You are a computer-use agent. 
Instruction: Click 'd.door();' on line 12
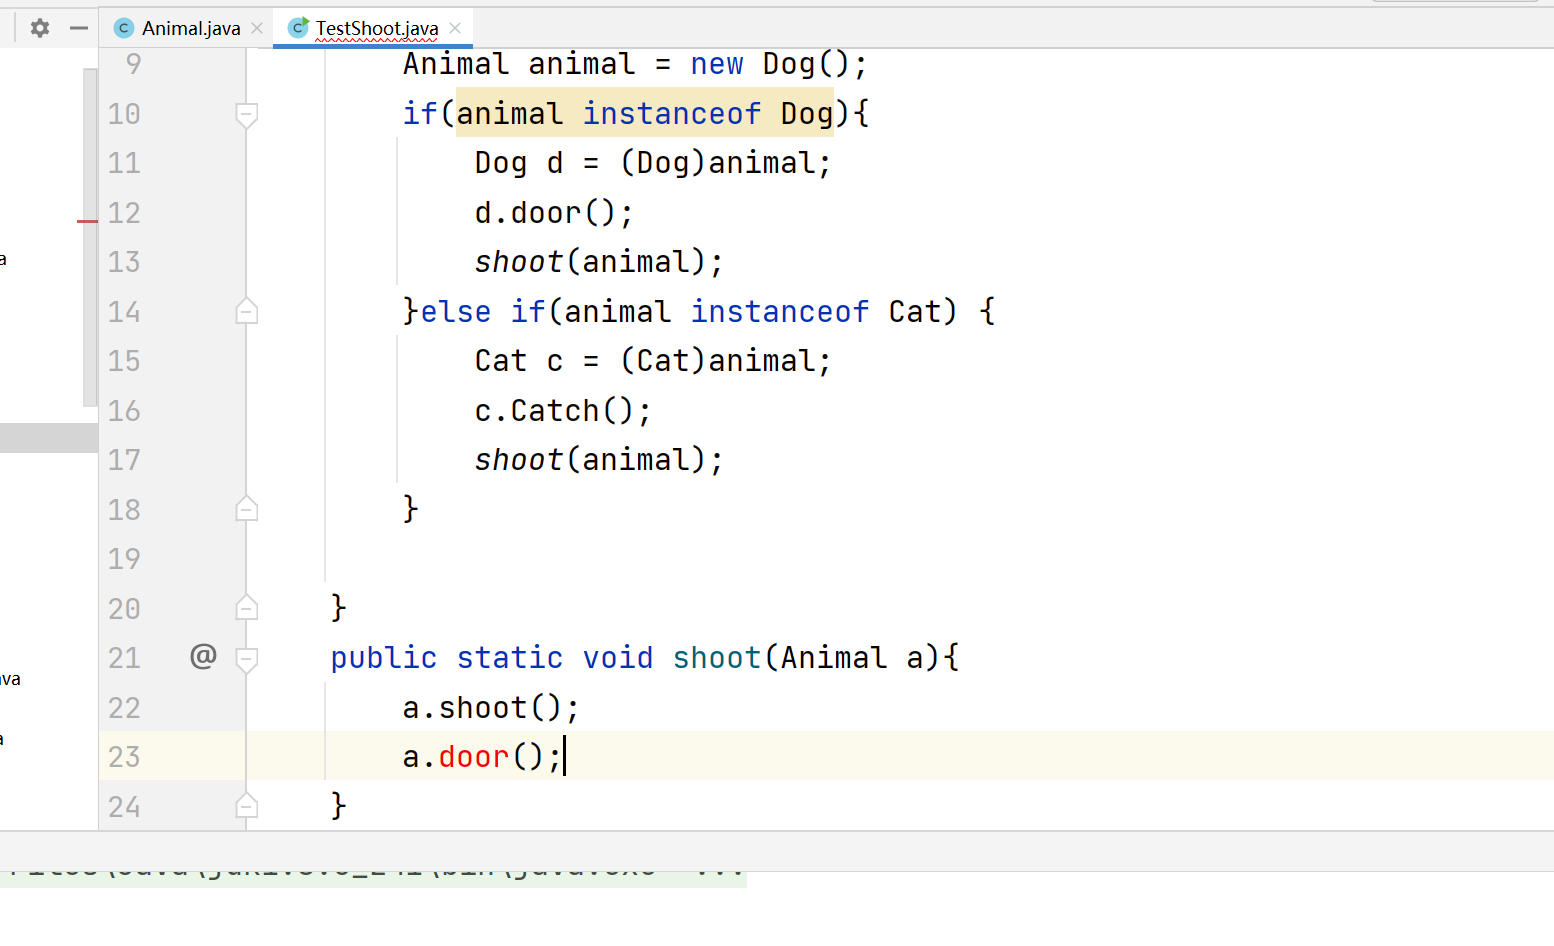coord(553,213)
